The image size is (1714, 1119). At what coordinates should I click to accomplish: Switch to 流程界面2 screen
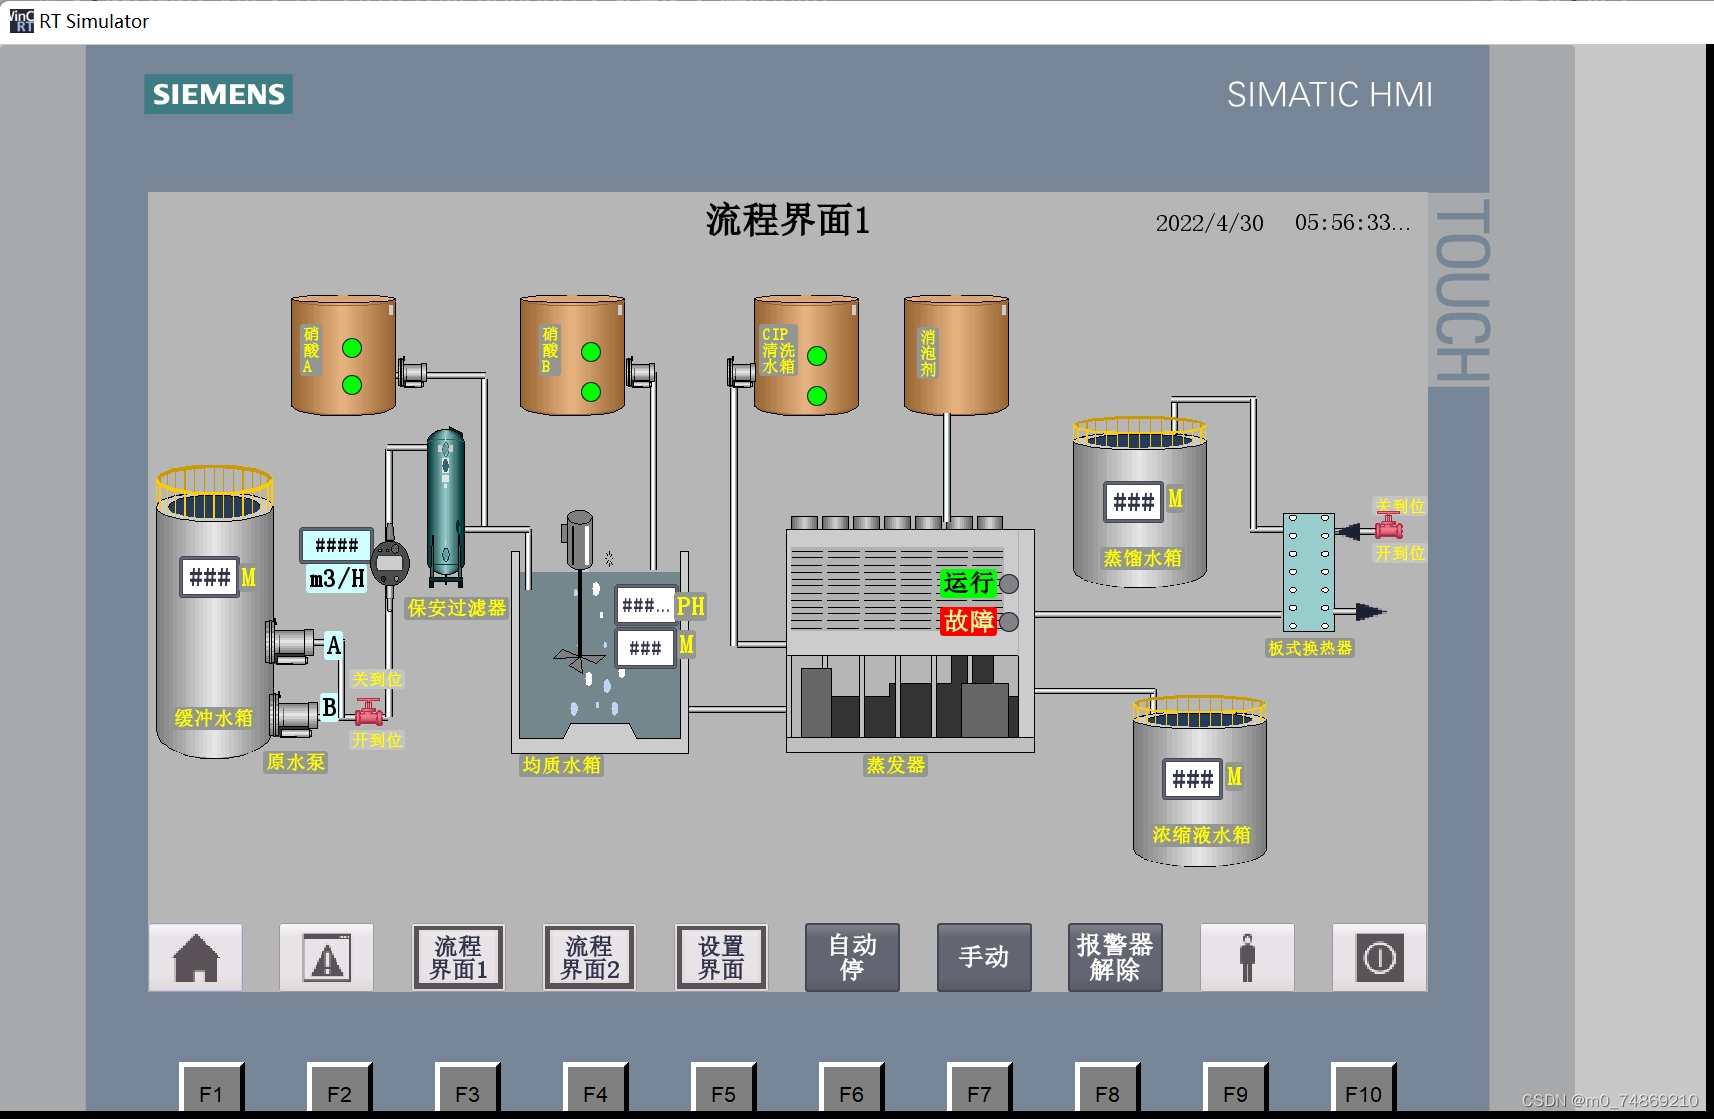[590, 957]
